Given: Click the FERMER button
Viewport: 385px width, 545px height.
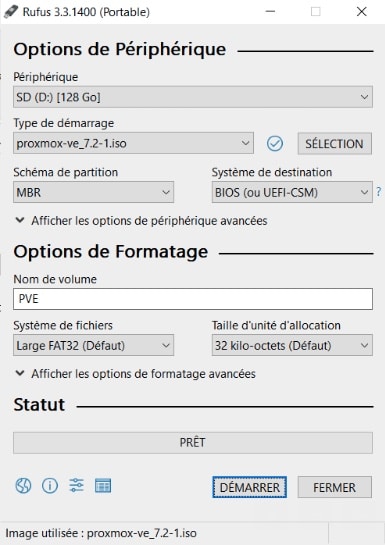Looking at the screenshot, I should click(335, 487).
